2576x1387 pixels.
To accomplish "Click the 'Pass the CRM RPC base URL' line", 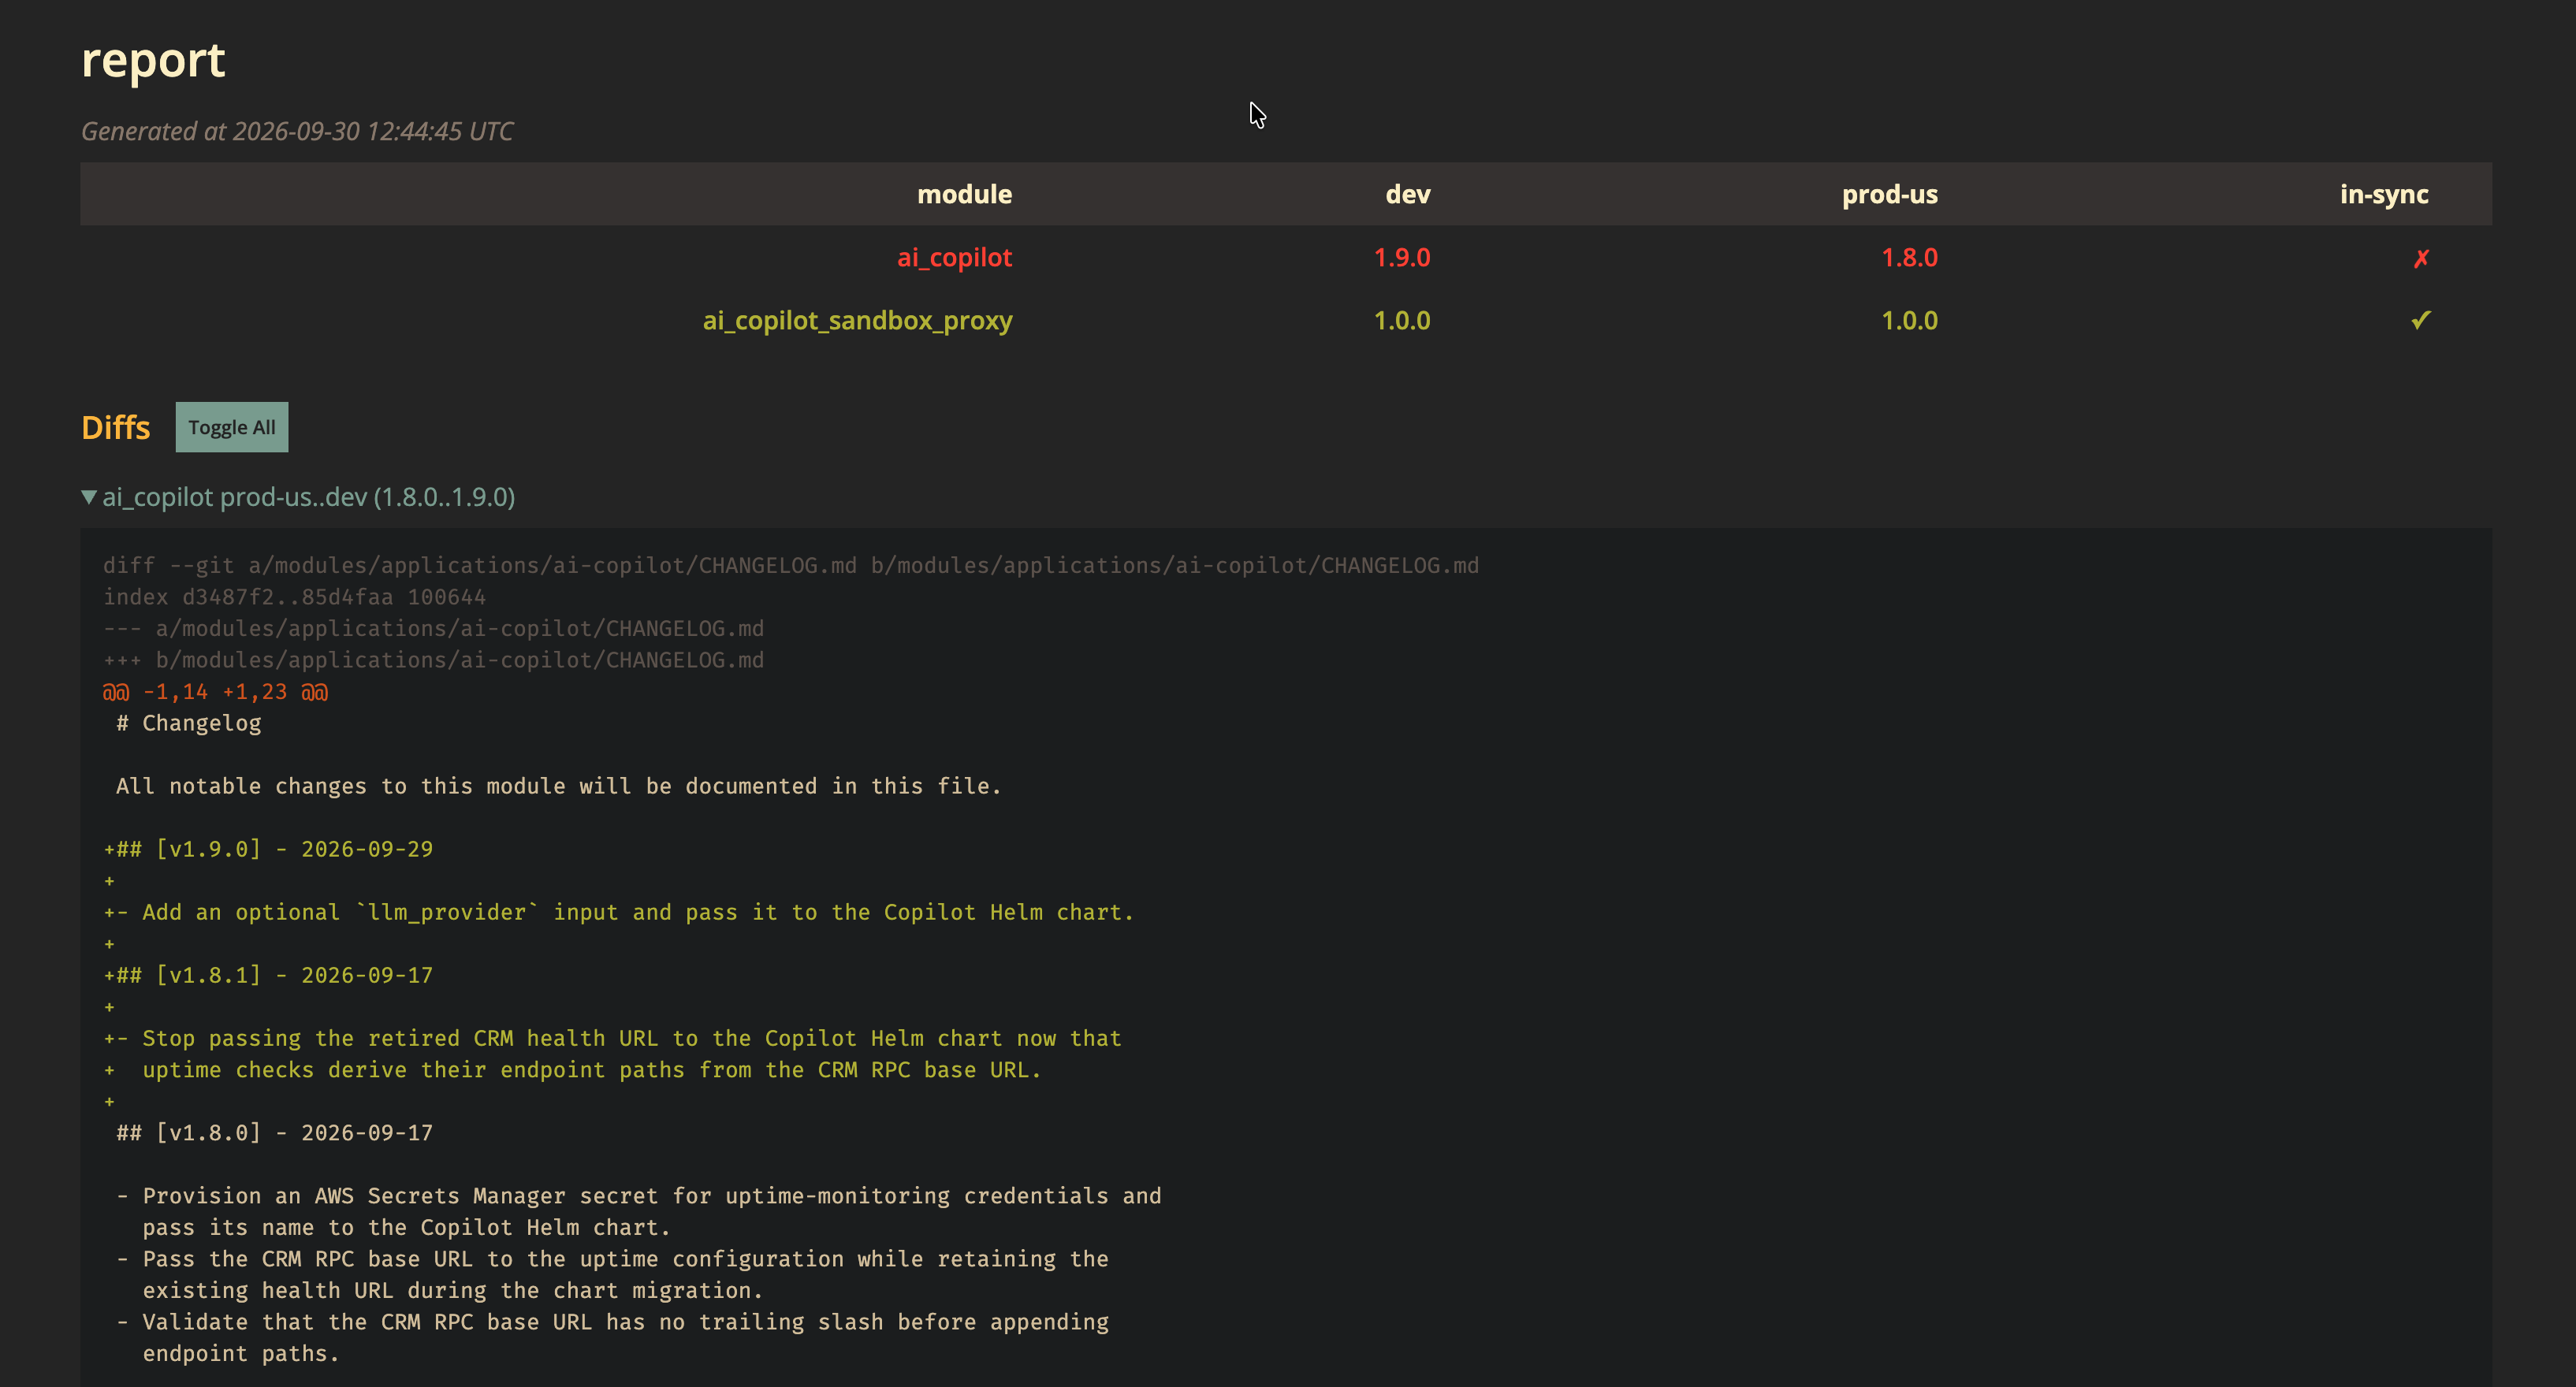I will 613,1259.
